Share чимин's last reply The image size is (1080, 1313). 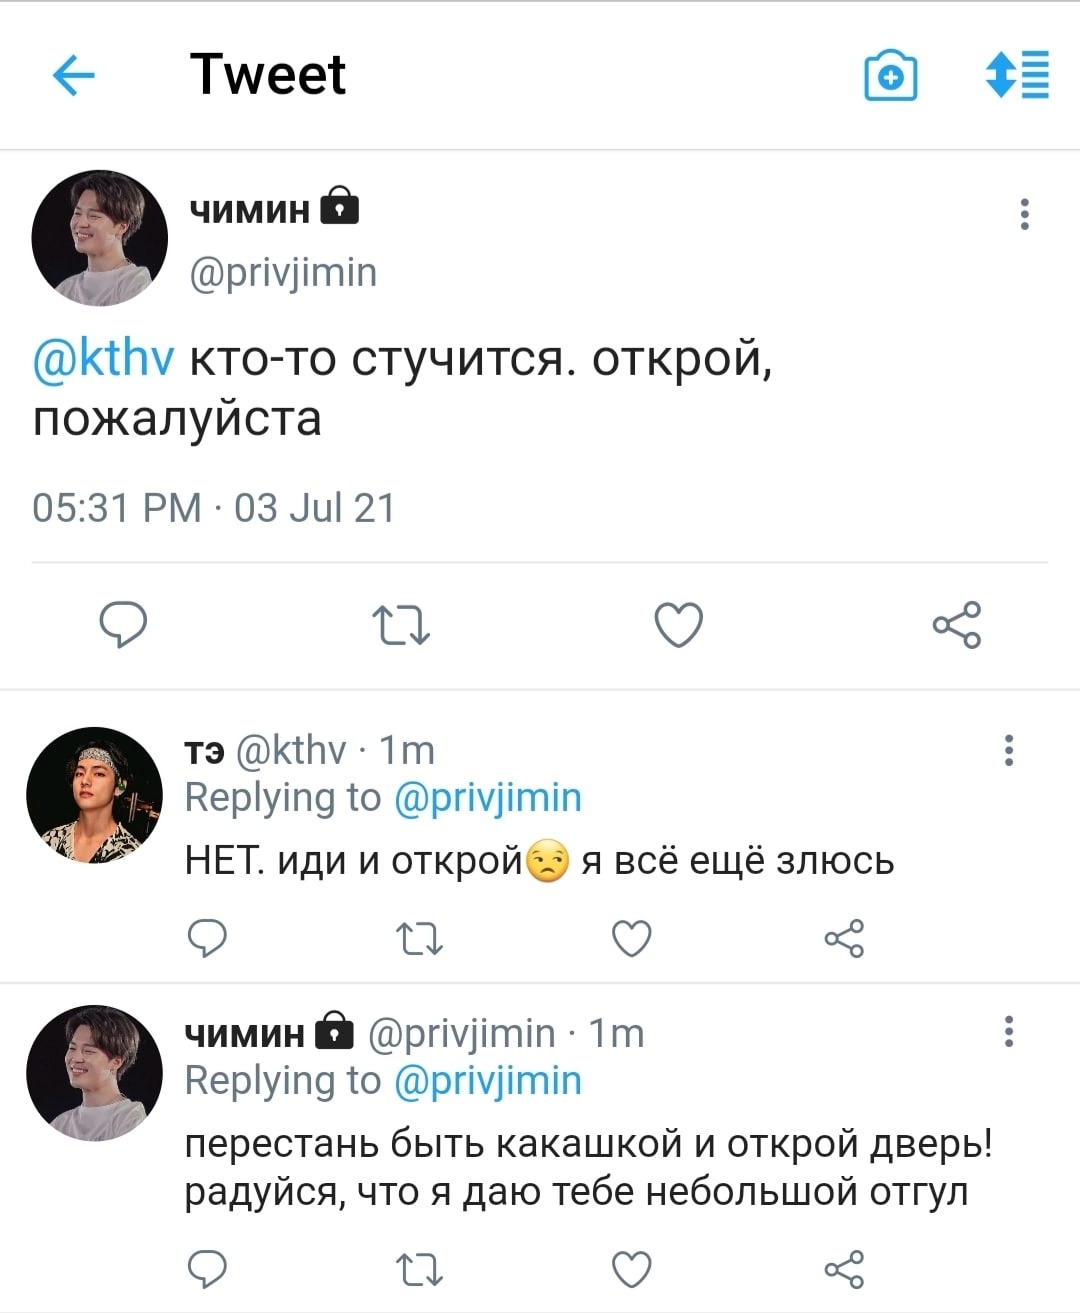click(844, 1269)
